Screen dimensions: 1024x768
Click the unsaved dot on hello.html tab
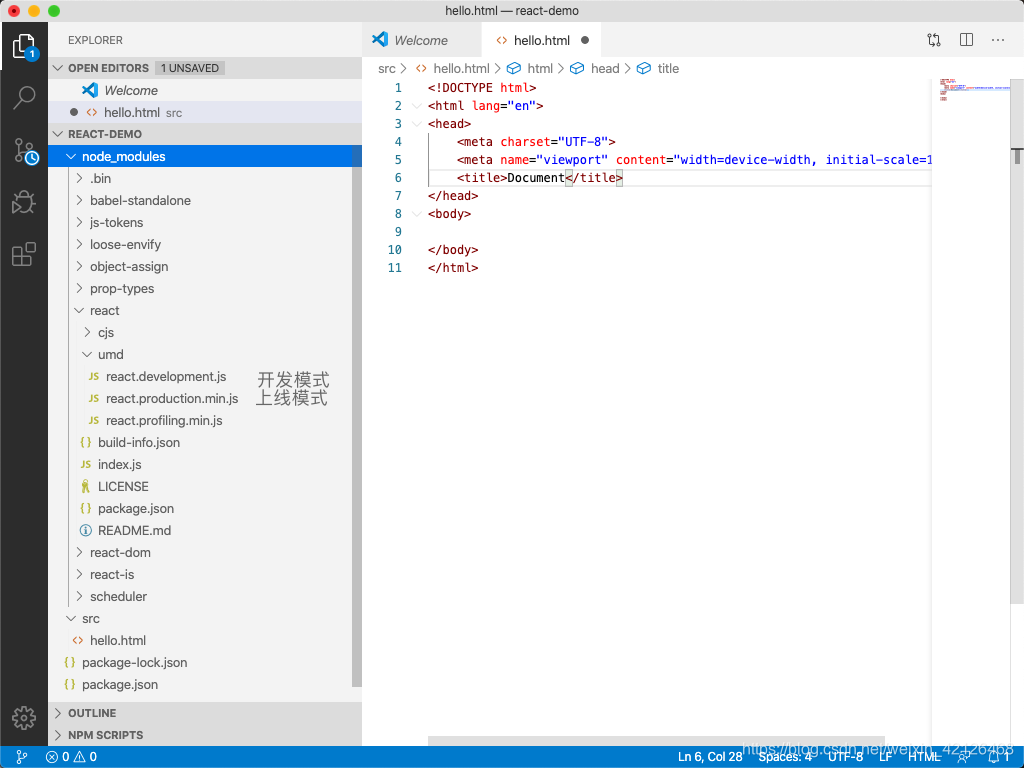(585, 40)
